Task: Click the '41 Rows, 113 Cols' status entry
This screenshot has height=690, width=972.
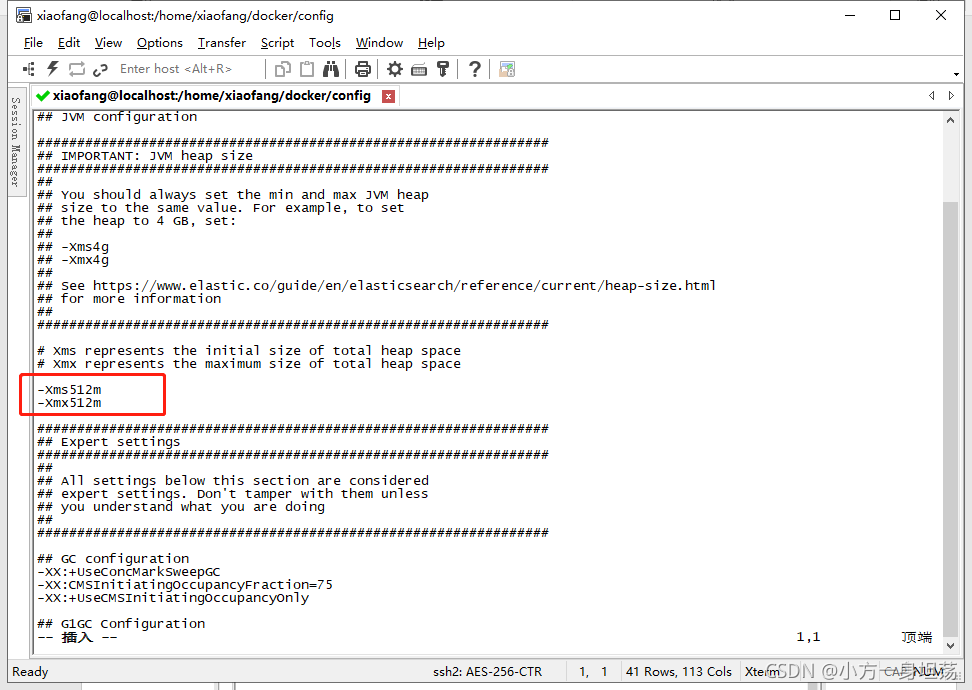Action: click(679, 672)
